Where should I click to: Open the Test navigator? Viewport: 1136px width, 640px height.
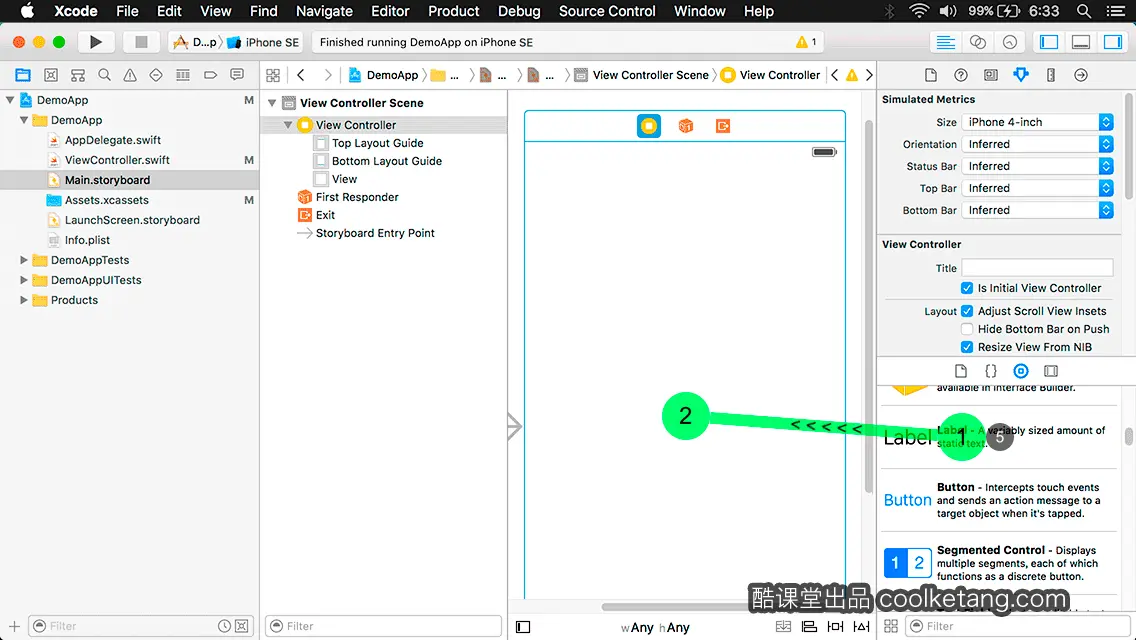pyautogui.click(x=156, y=75)
